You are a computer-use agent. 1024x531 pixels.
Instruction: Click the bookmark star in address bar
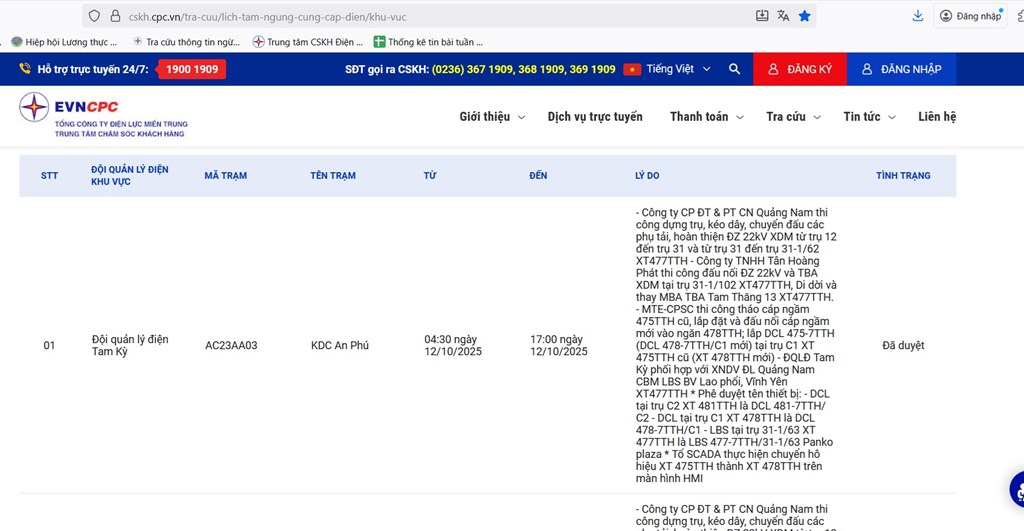click(805, 16)
